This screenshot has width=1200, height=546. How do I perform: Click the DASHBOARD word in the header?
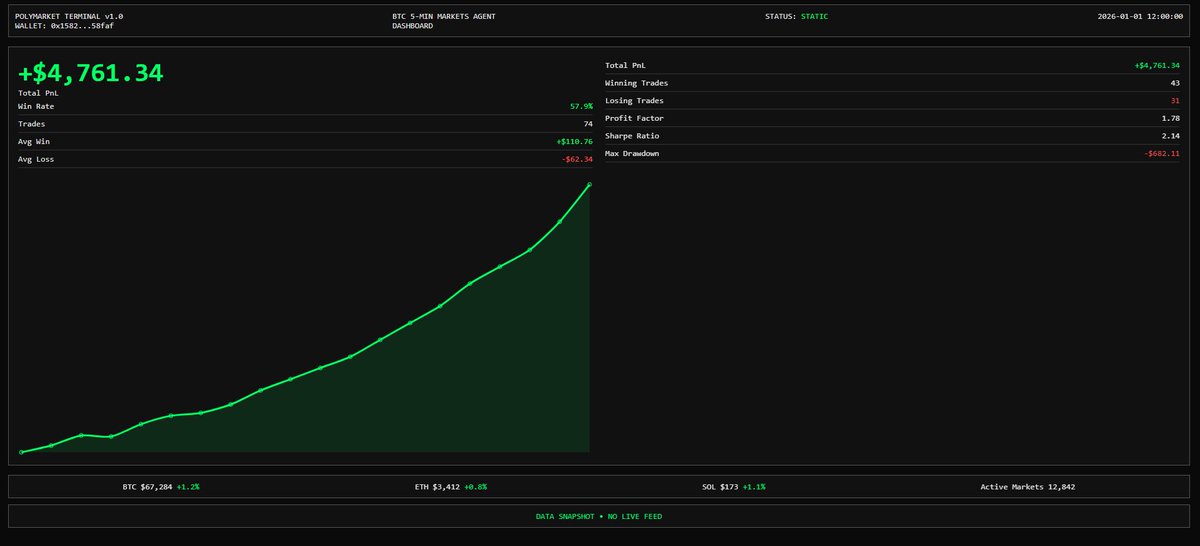click(x=412, y=26)
